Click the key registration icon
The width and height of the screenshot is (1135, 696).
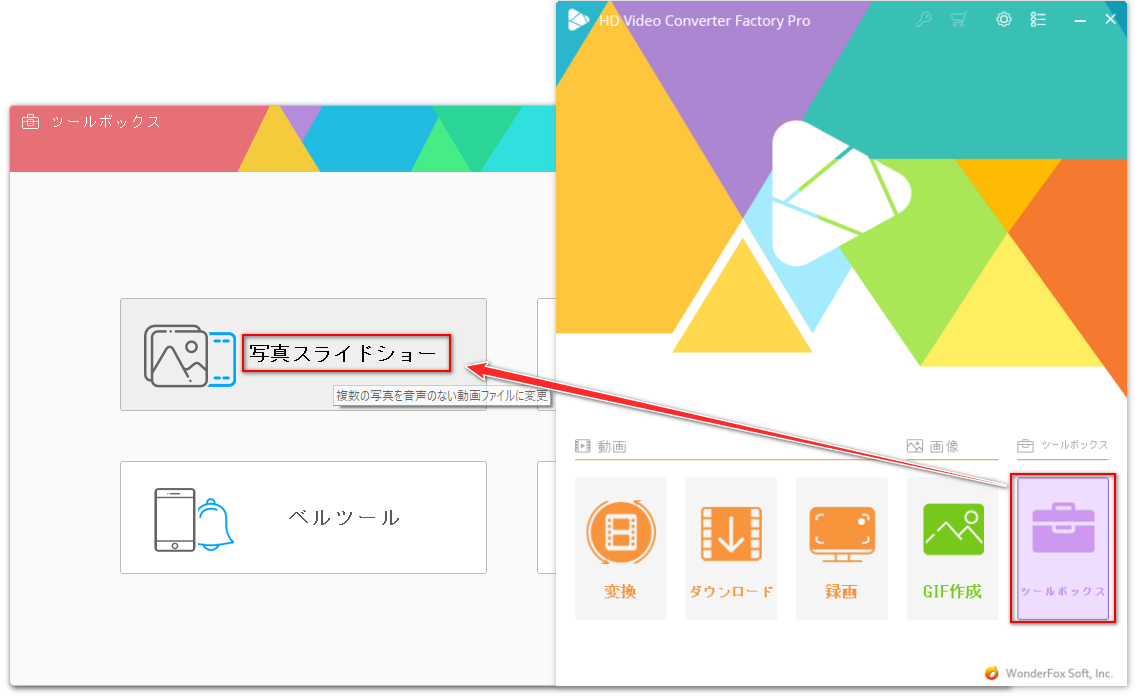pos(925,20)
